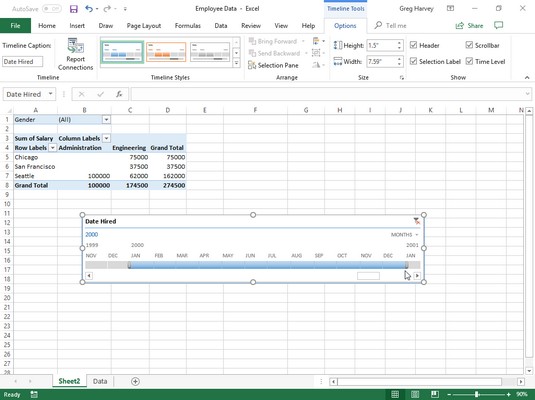
Task: Disable the Selection Label checkbox
Action: pyautogui.click(x=414, y=61)
